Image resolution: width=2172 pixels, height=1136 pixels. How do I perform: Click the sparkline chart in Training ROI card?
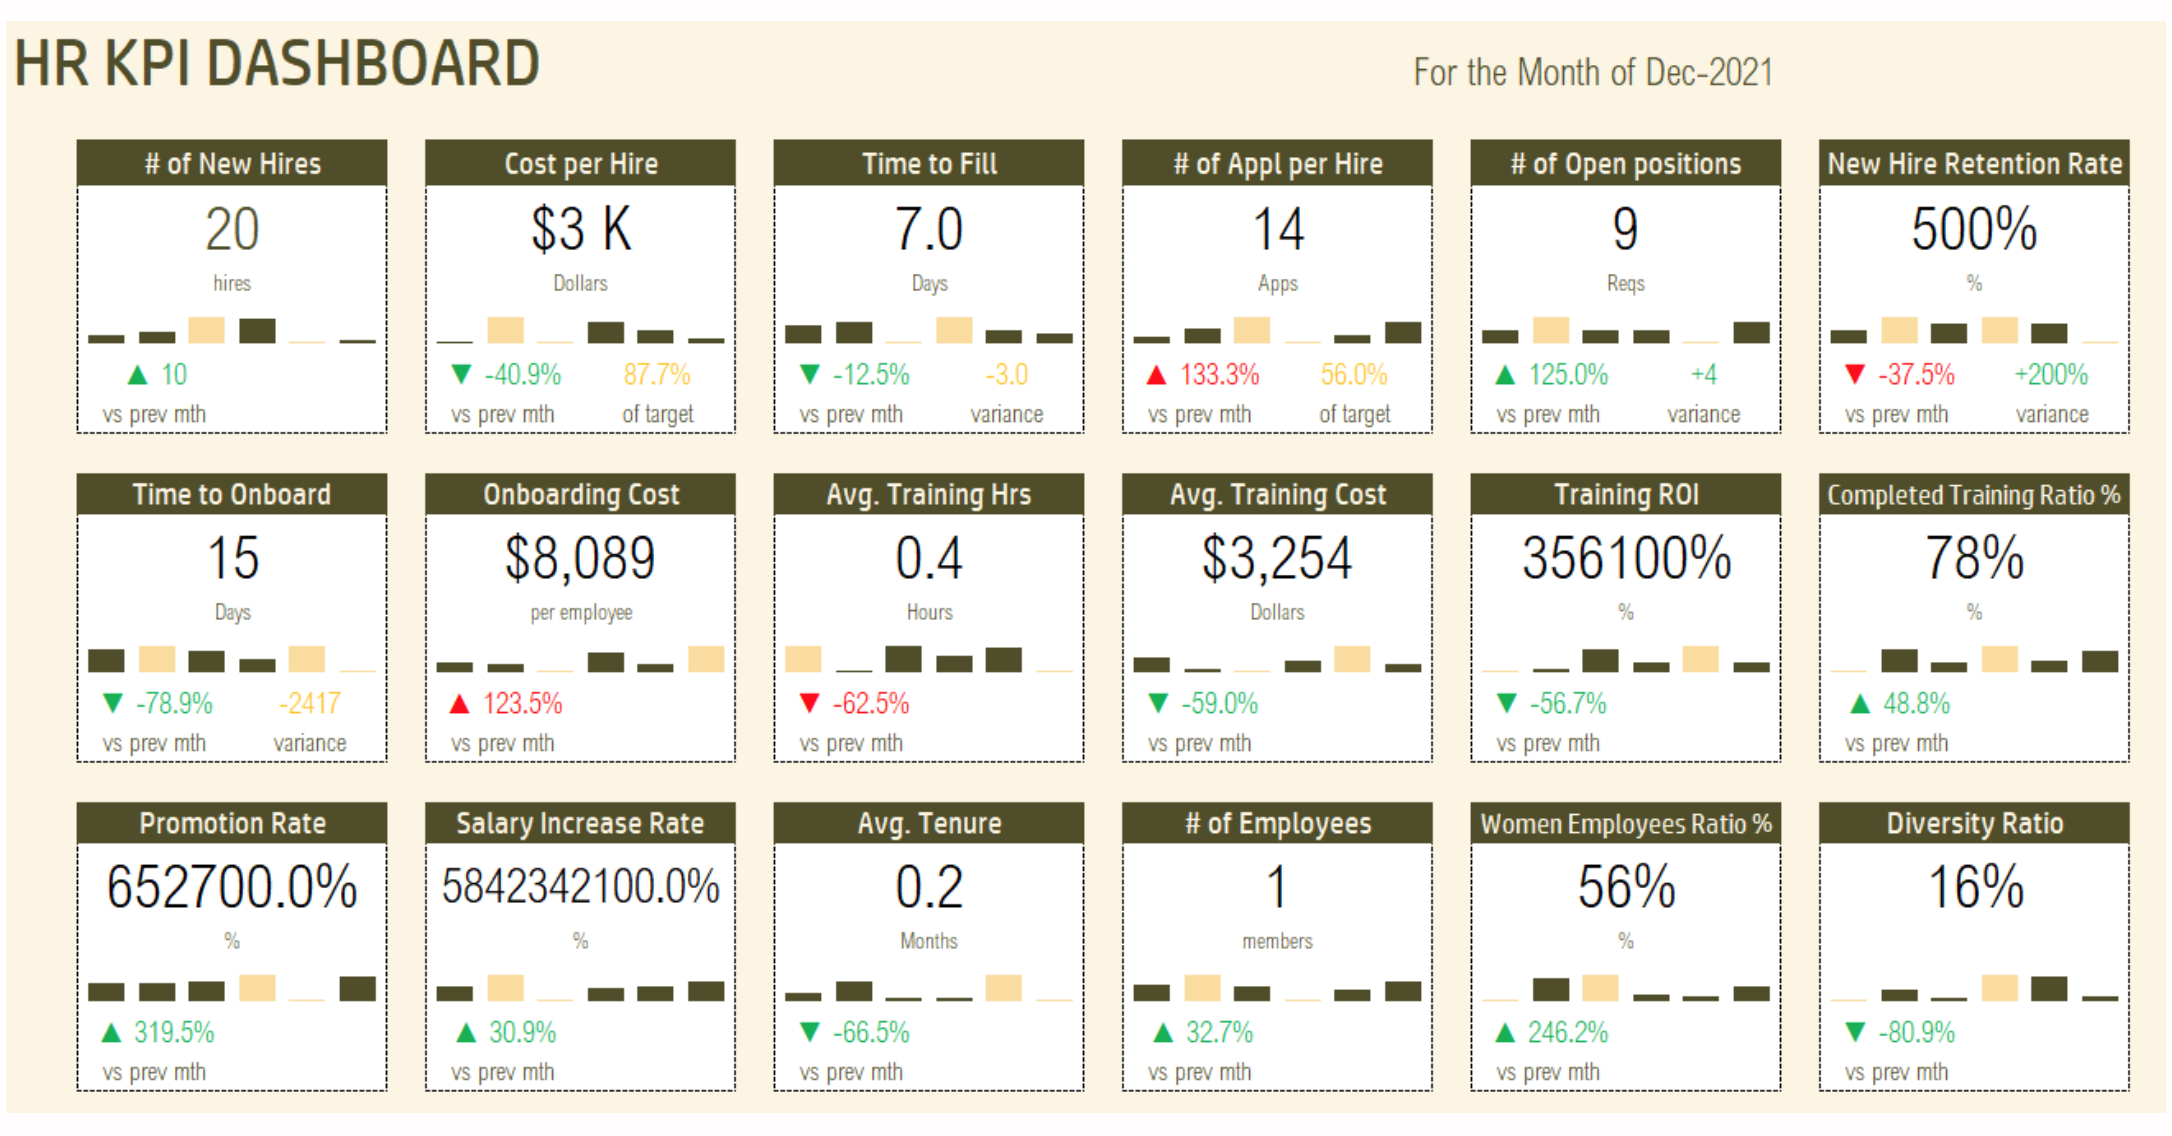click(1626, 659)
